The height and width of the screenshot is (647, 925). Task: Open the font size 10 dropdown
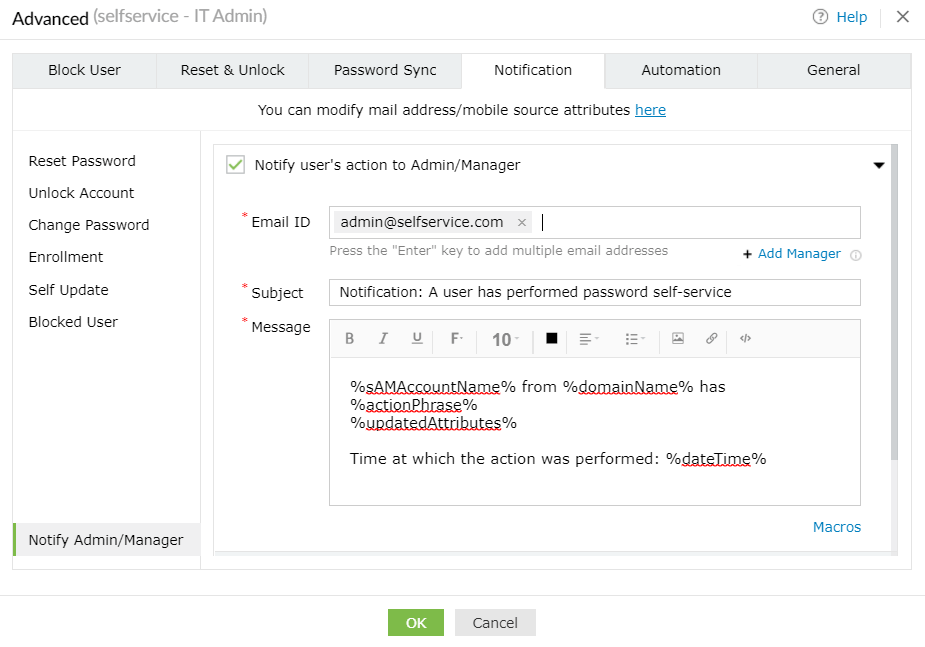505,340
